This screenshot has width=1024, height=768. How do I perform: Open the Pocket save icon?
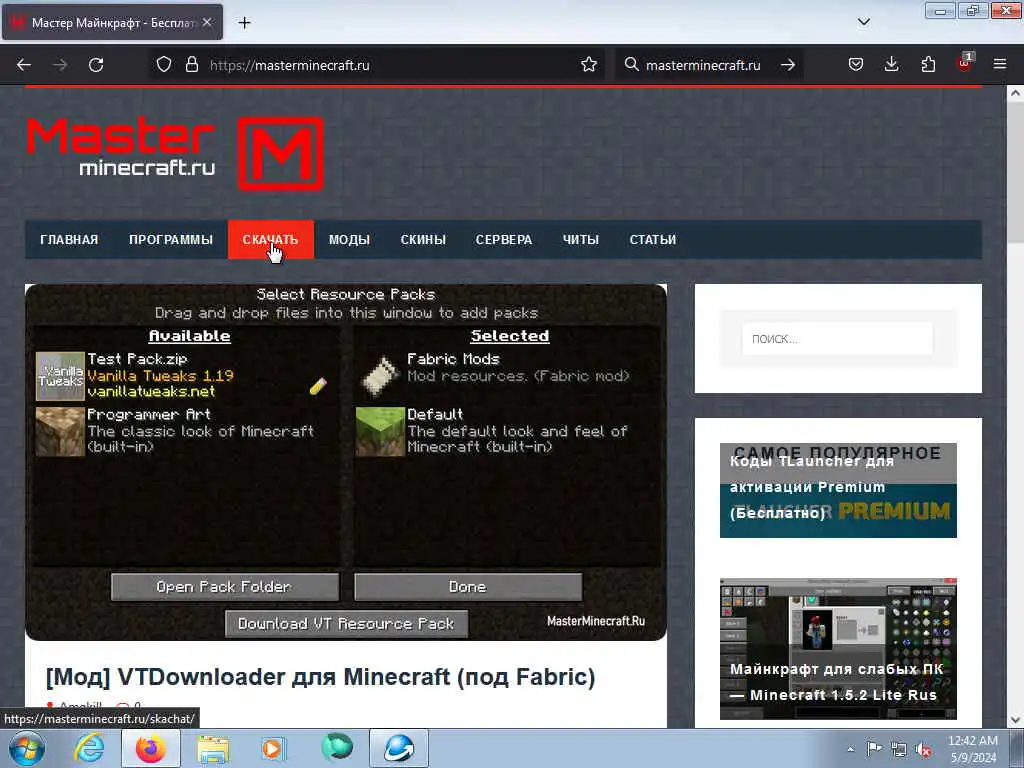click(x=856, y=65)
